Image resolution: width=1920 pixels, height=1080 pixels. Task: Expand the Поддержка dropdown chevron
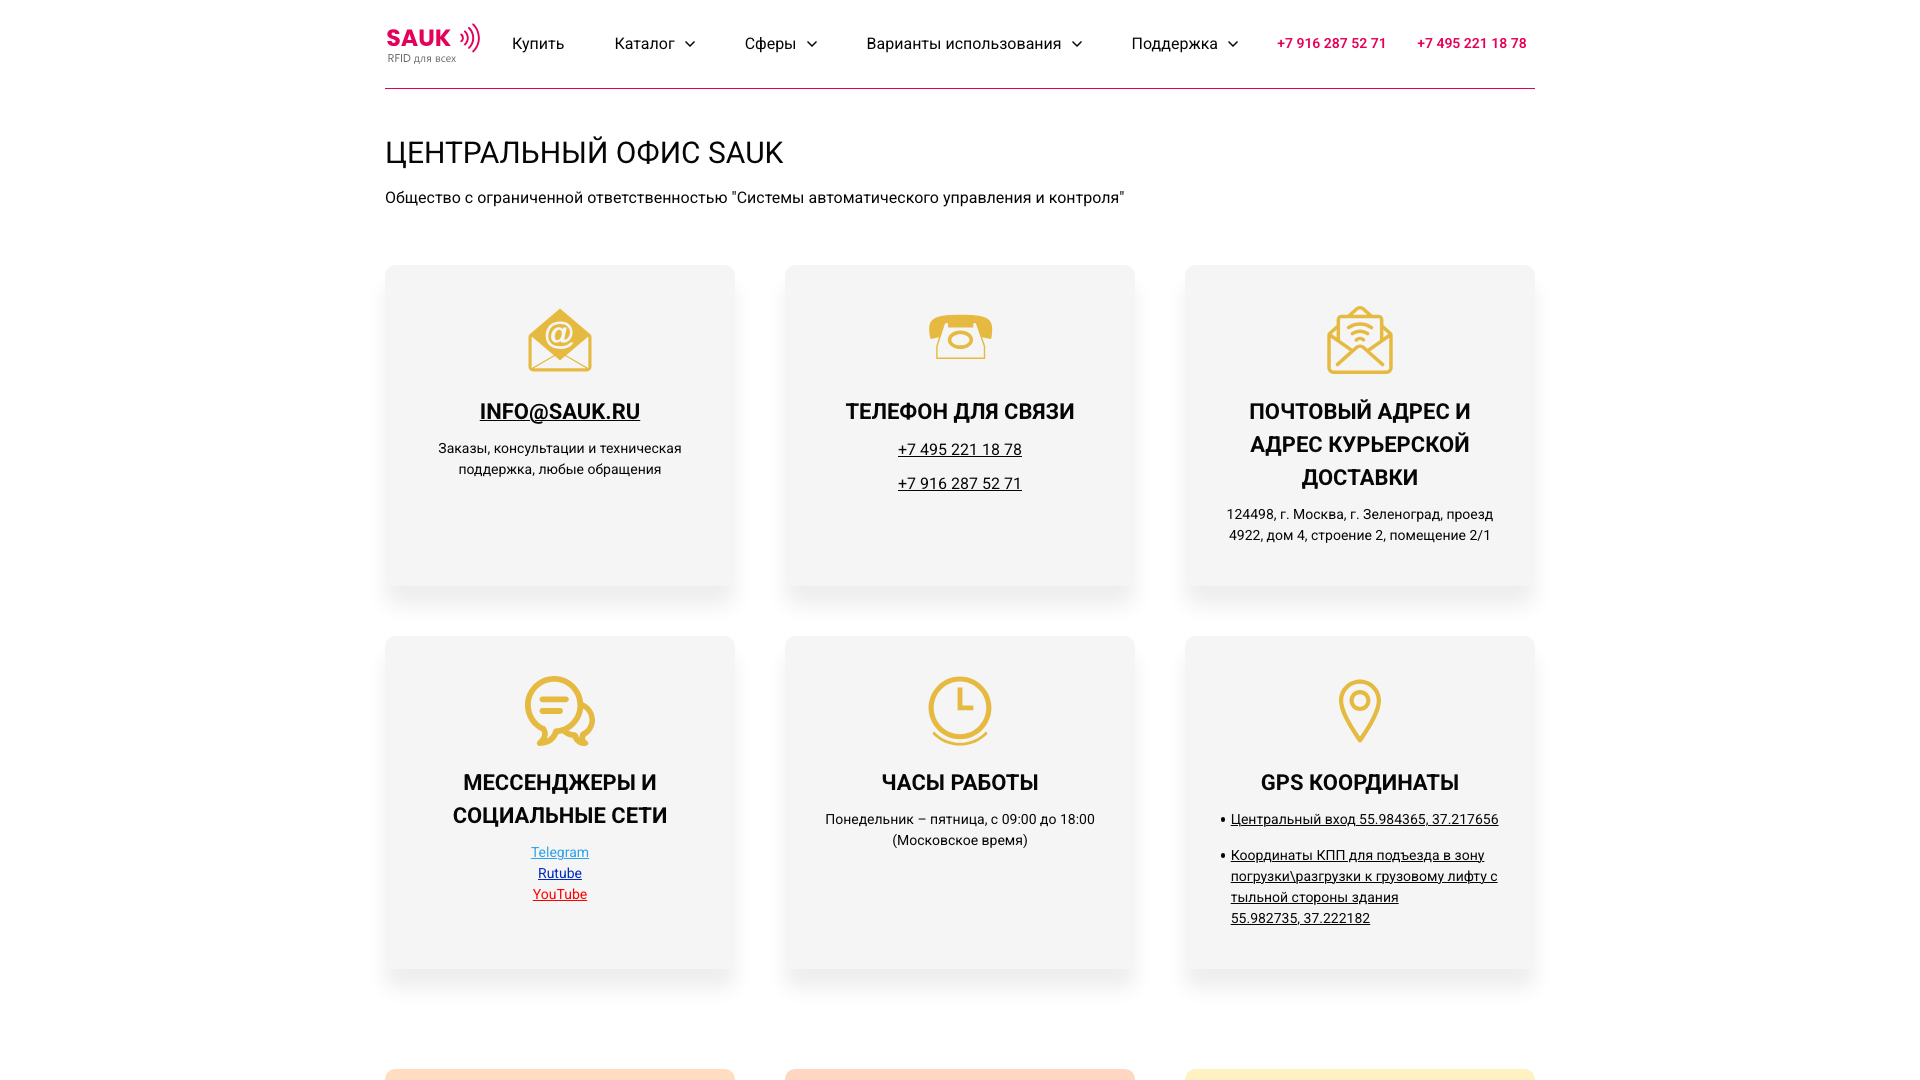[1233, 44]
